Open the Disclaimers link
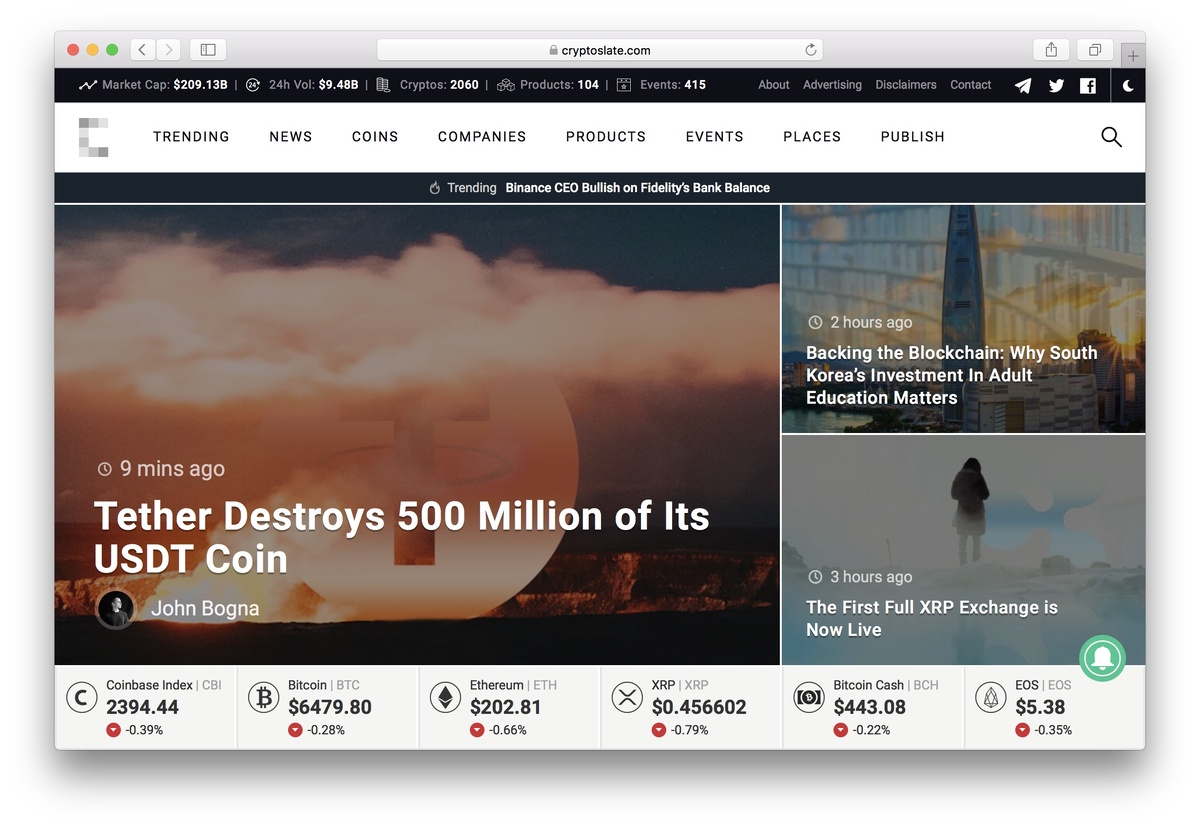 (x=906, y=85)
